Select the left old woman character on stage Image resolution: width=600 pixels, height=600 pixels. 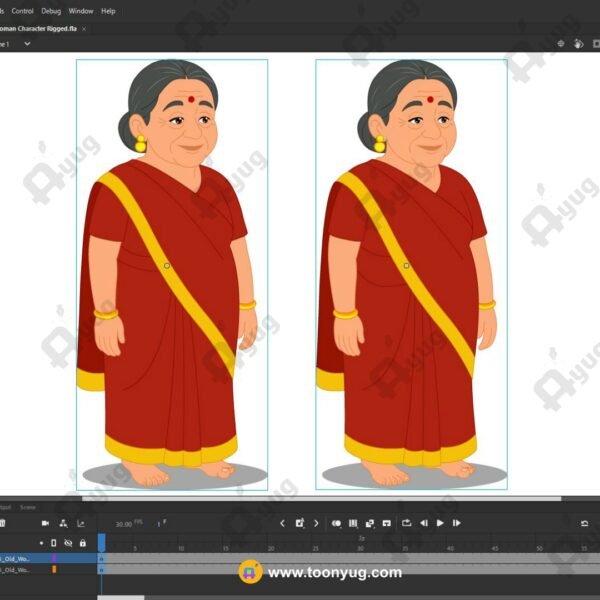tap(172, 274)
